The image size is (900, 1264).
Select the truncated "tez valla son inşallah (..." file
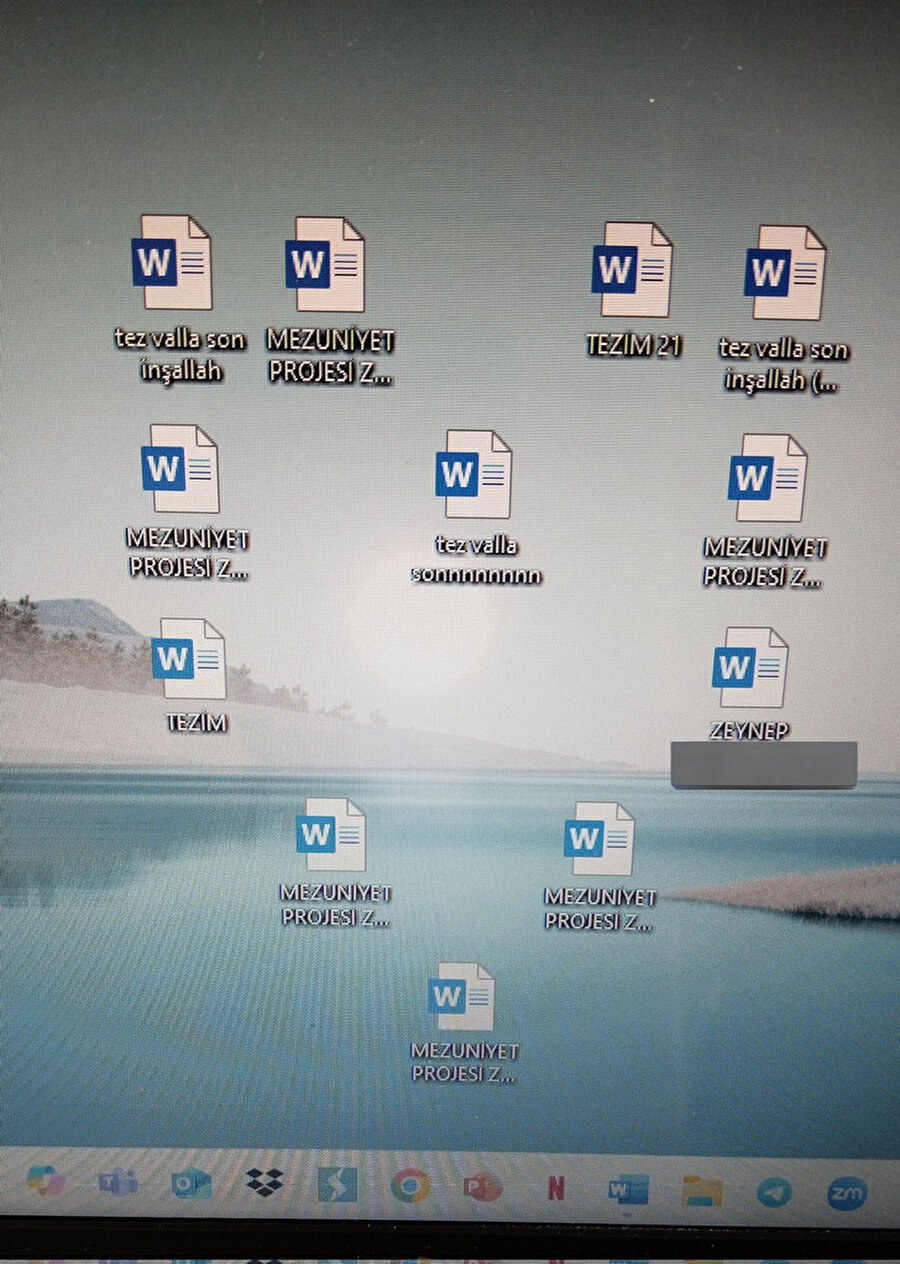click(785, 273)
